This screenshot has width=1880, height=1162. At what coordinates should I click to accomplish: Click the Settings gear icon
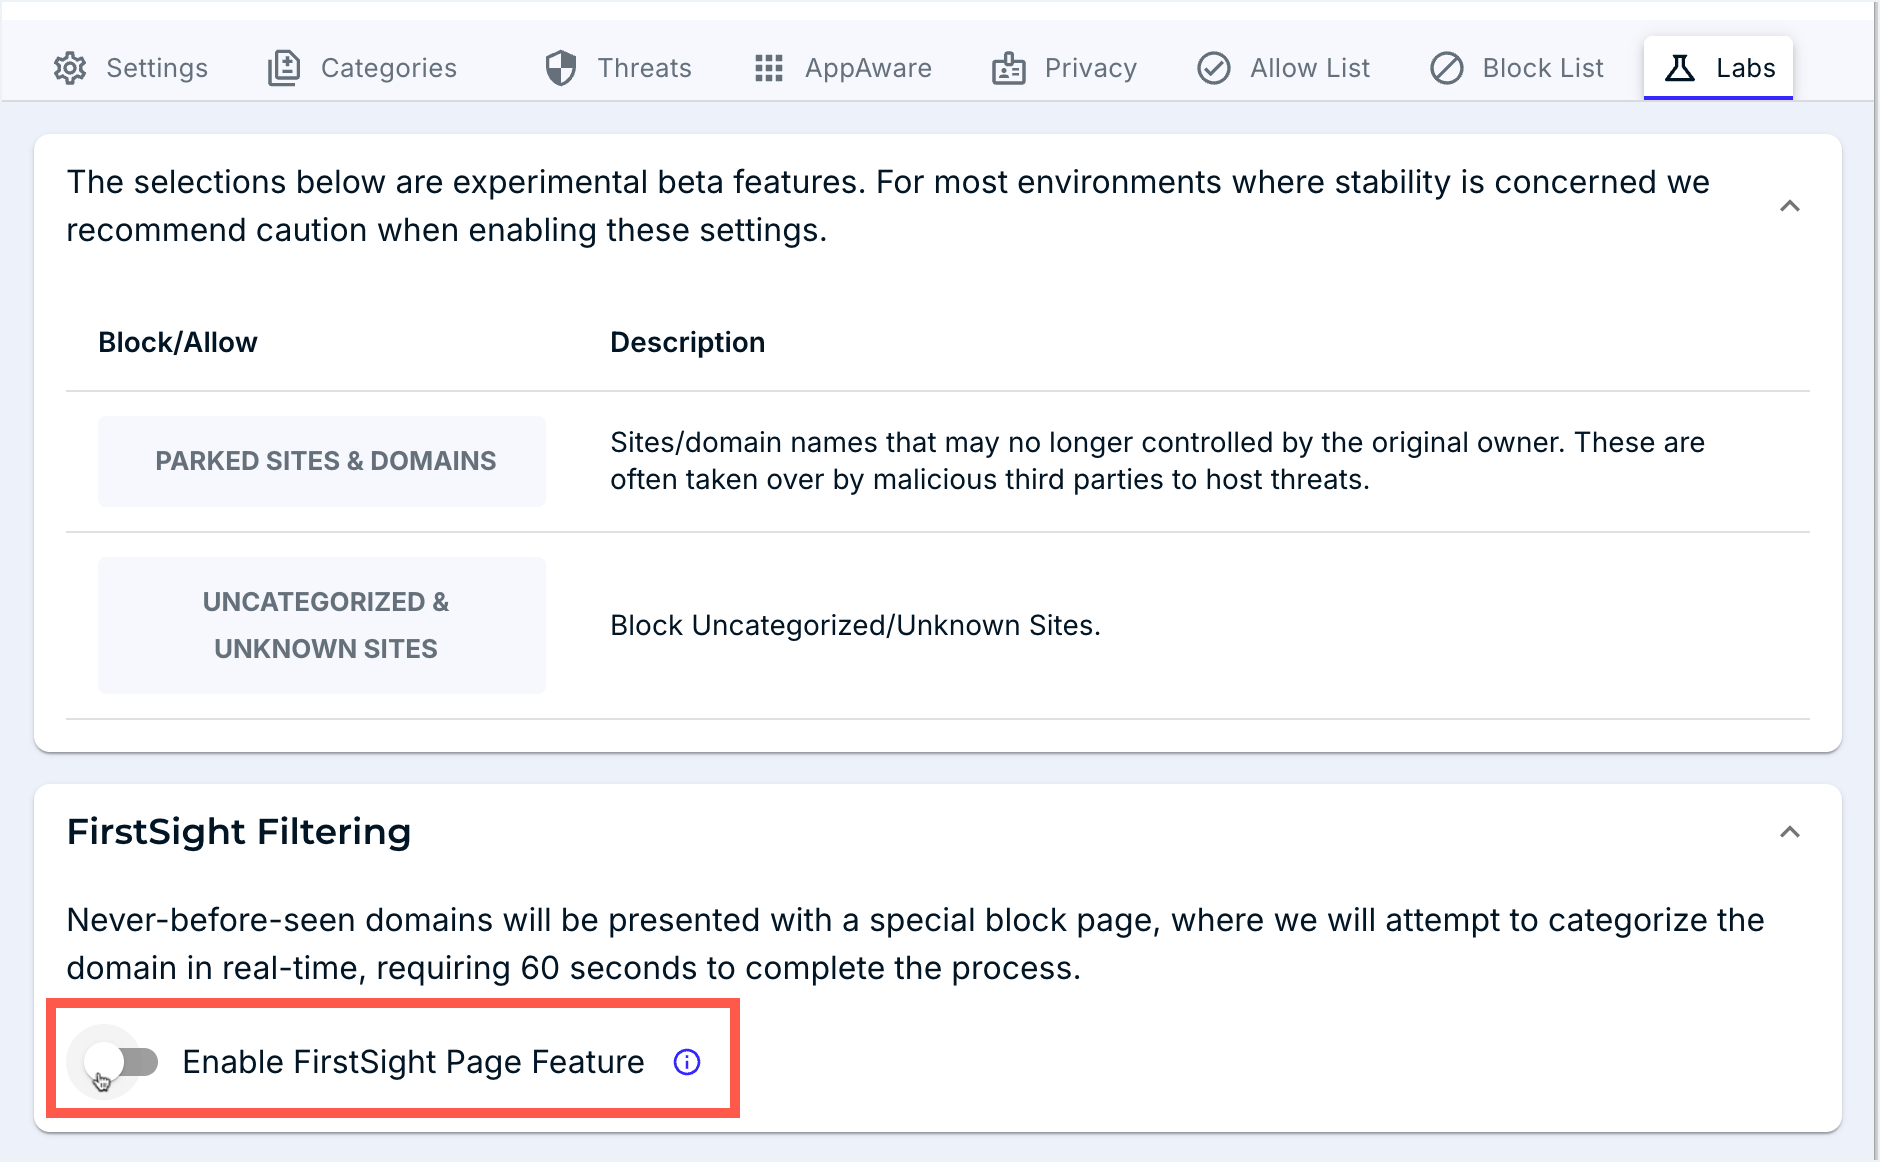tap(70, 68)
